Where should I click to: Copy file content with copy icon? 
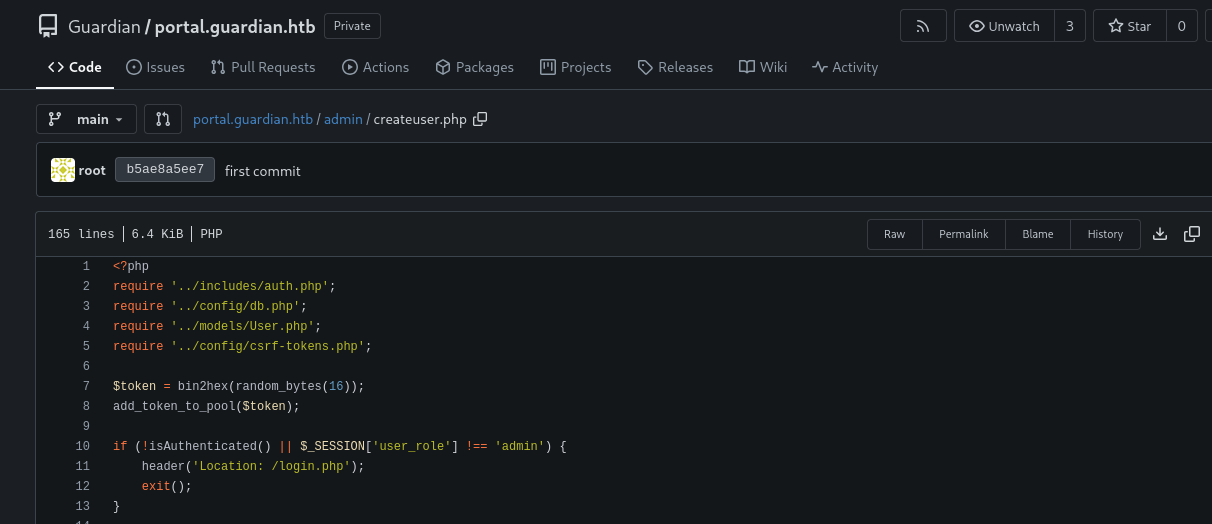point(1192,234)
